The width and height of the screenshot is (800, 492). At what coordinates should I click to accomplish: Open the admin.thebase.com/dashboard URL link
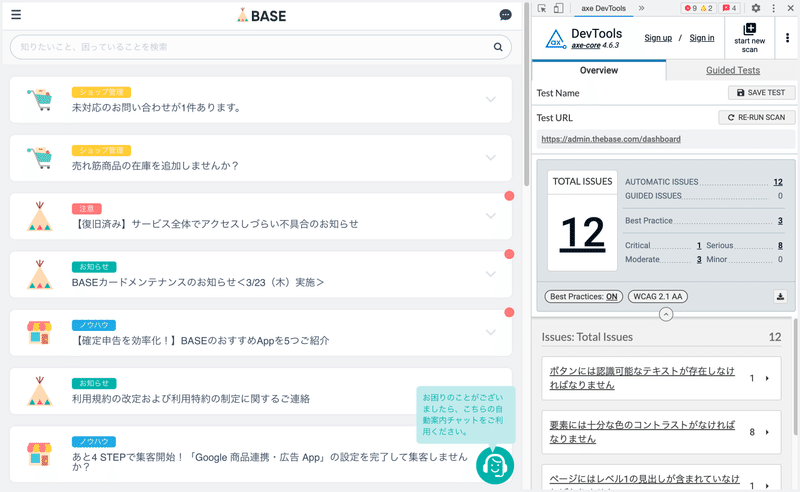(x=611, y=139)
